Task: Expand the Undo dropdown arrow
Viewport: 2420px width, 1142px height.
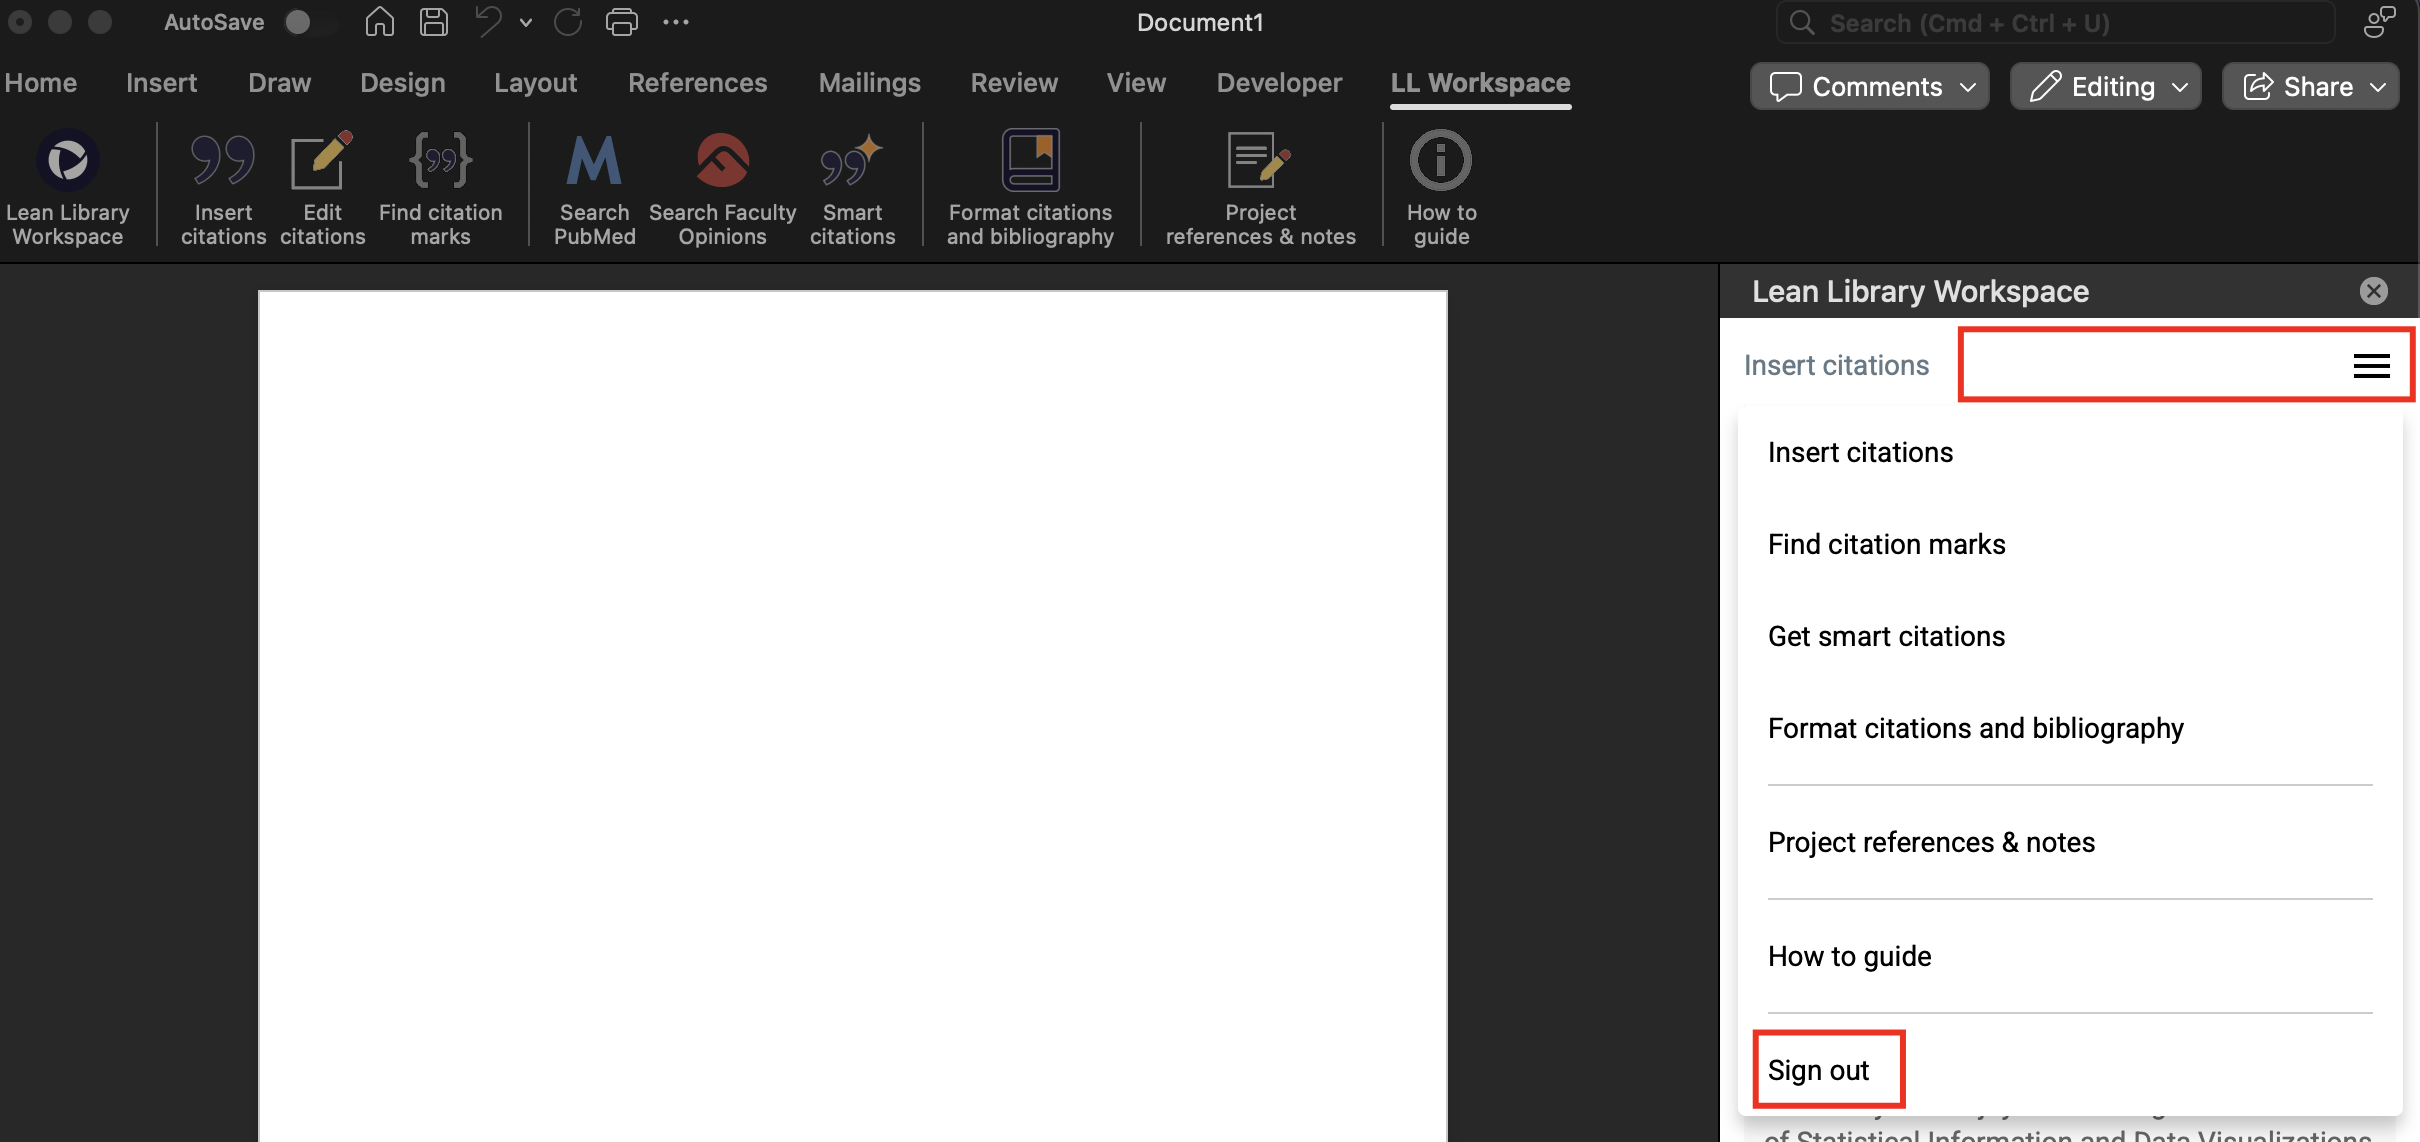Action: click(x=525, y=22)
